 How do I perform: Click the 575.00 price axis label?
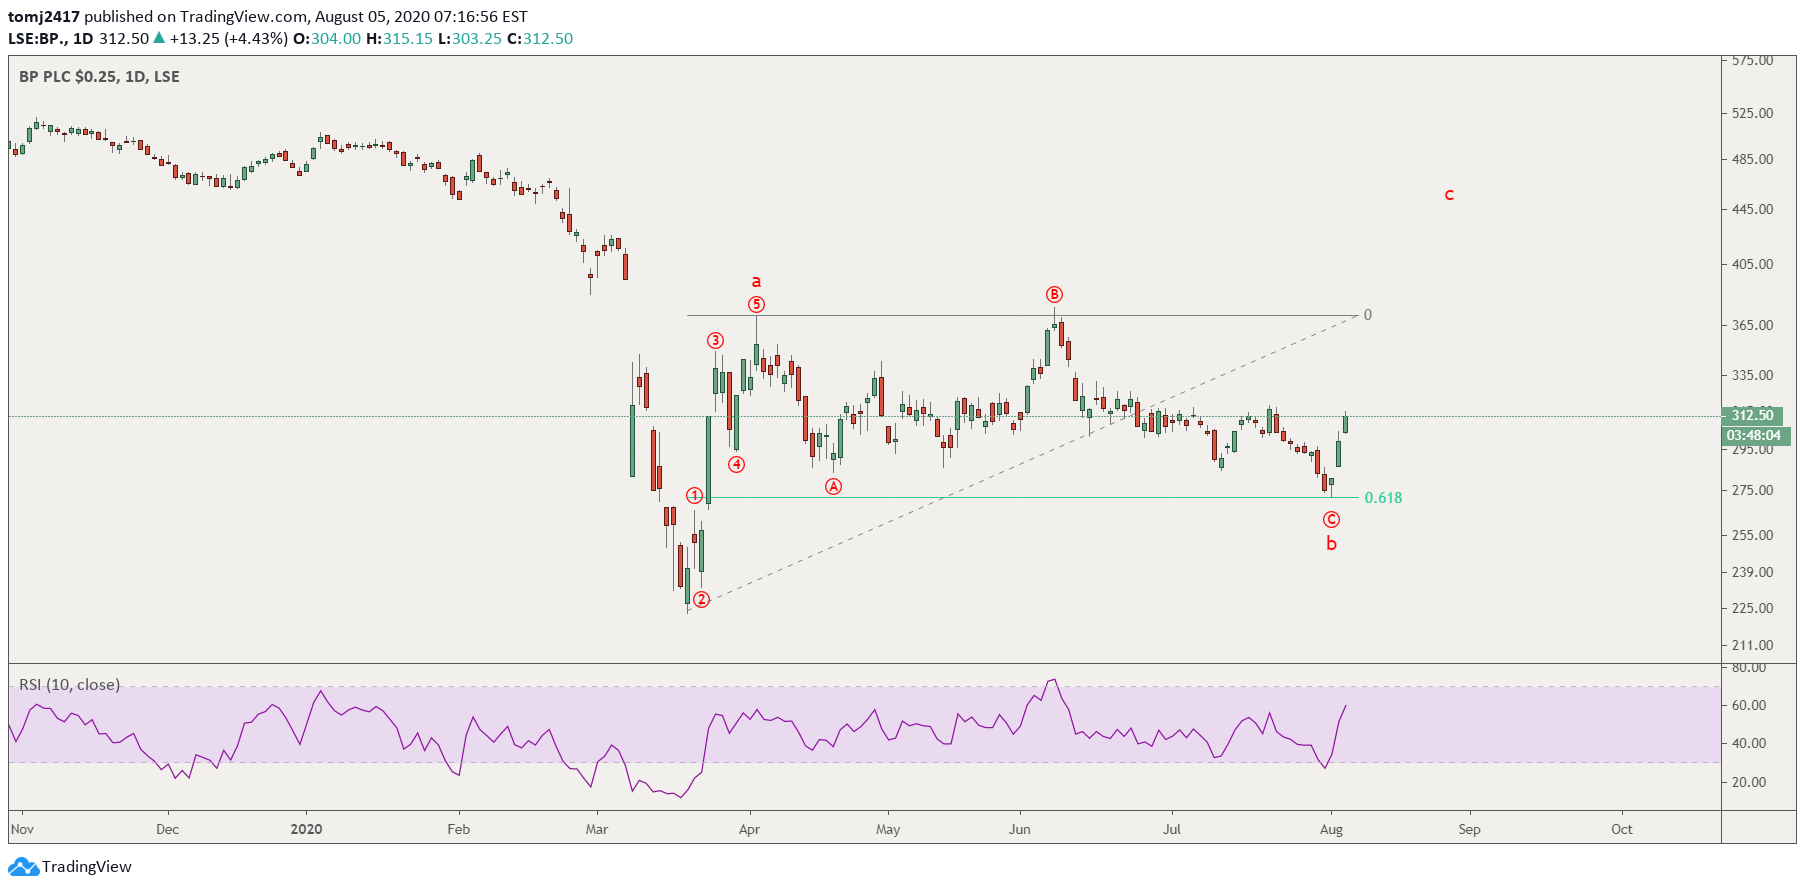coord(1753,61)
